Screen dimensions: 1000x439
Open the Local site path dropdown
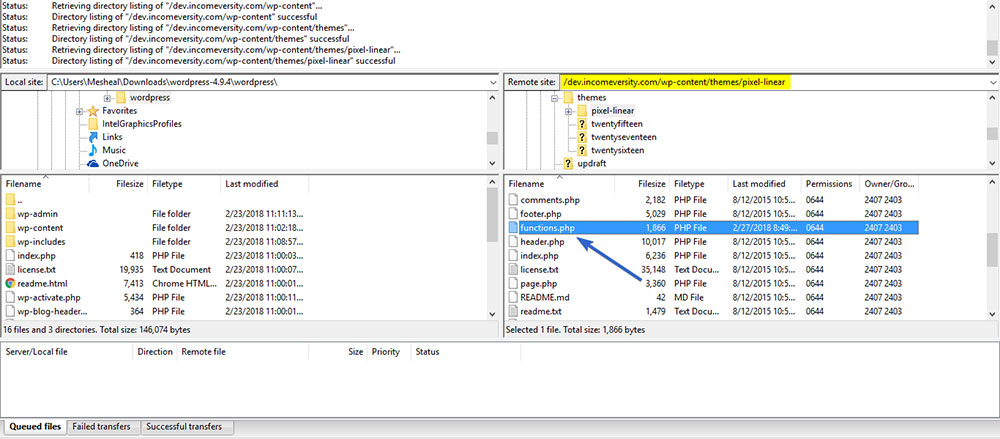492,81
